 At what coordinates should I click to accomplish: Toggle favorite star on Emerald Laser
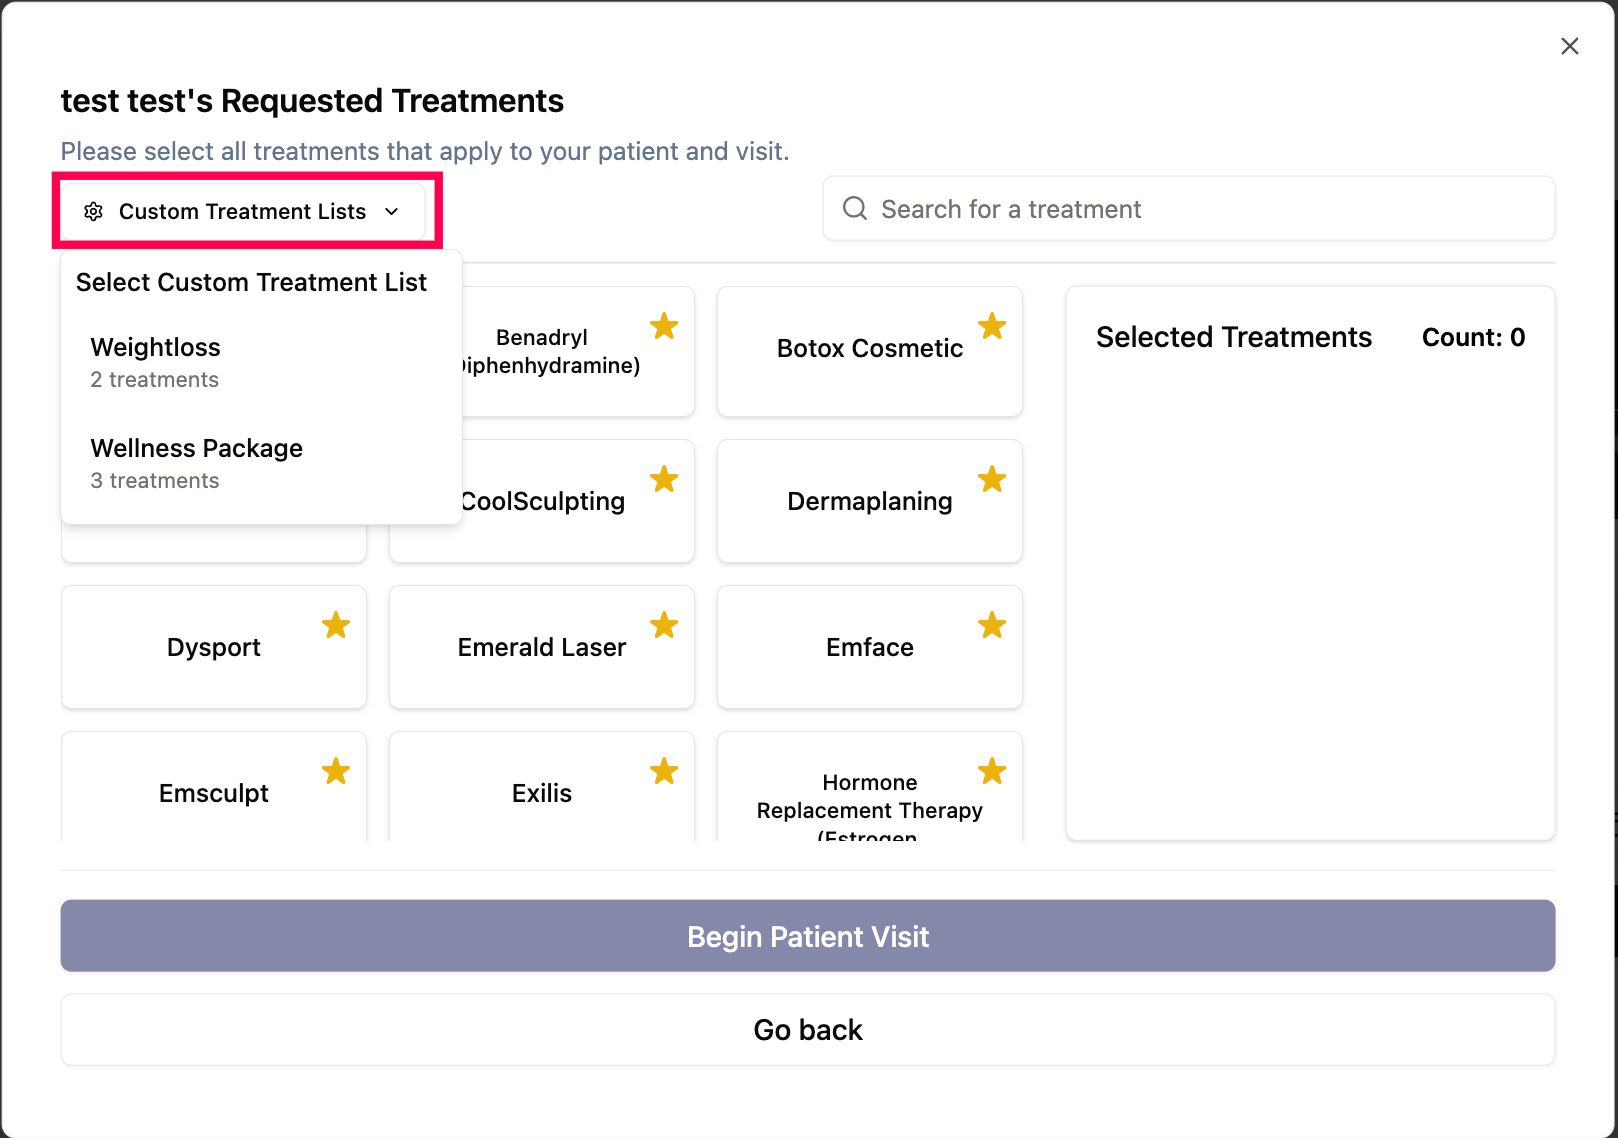tap(664, 626)
